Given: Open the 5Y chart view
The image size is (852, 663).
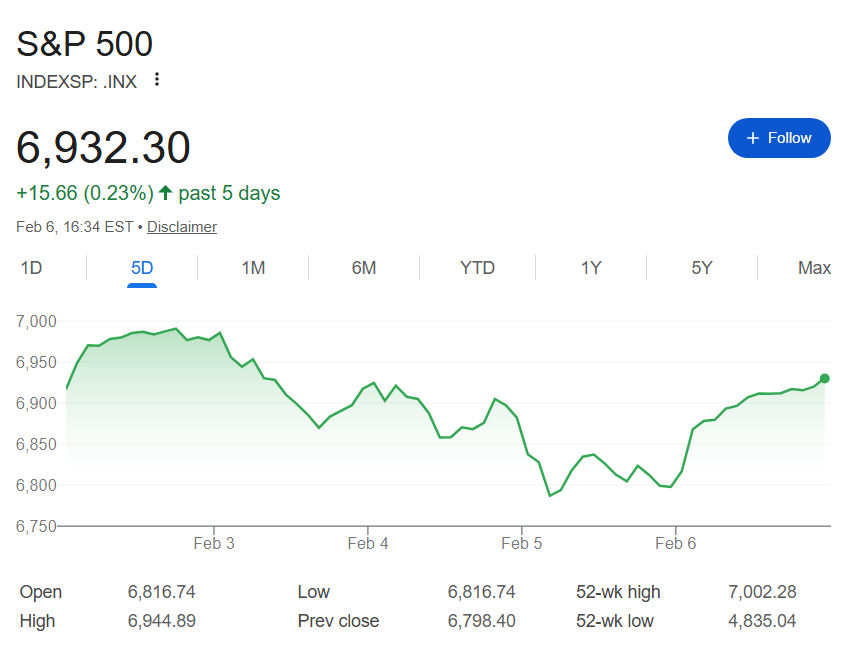Looking at the screenshot, I should click(701, 268).
